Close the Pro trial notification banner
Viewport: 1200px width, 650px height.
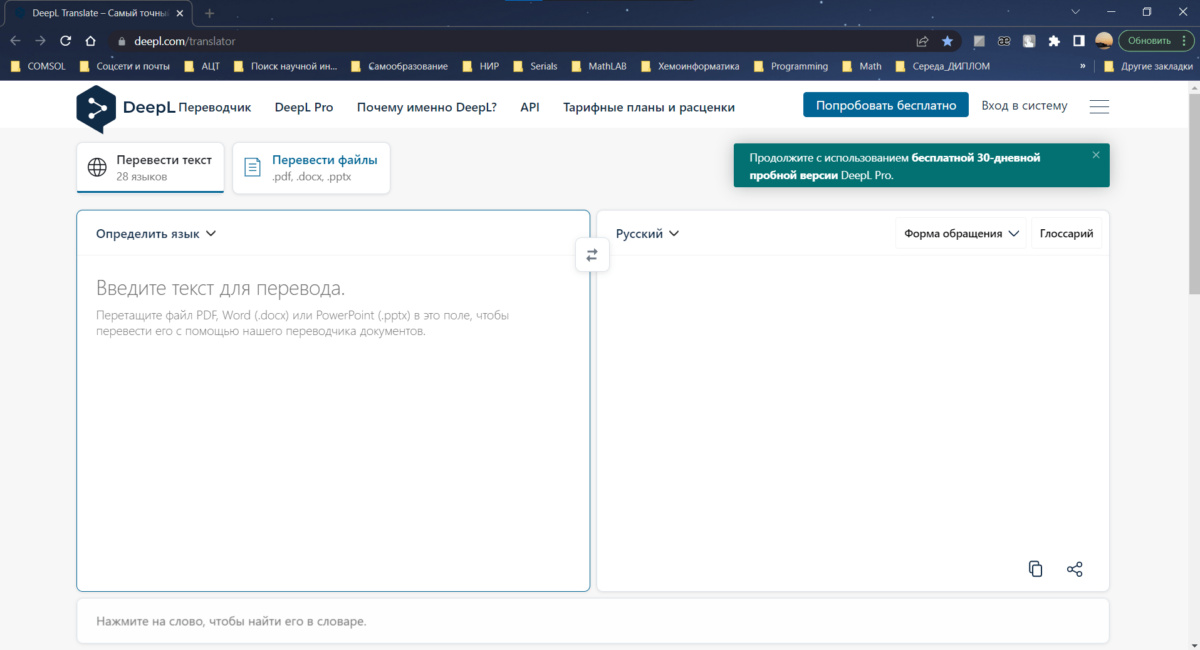click(1096, 155)
